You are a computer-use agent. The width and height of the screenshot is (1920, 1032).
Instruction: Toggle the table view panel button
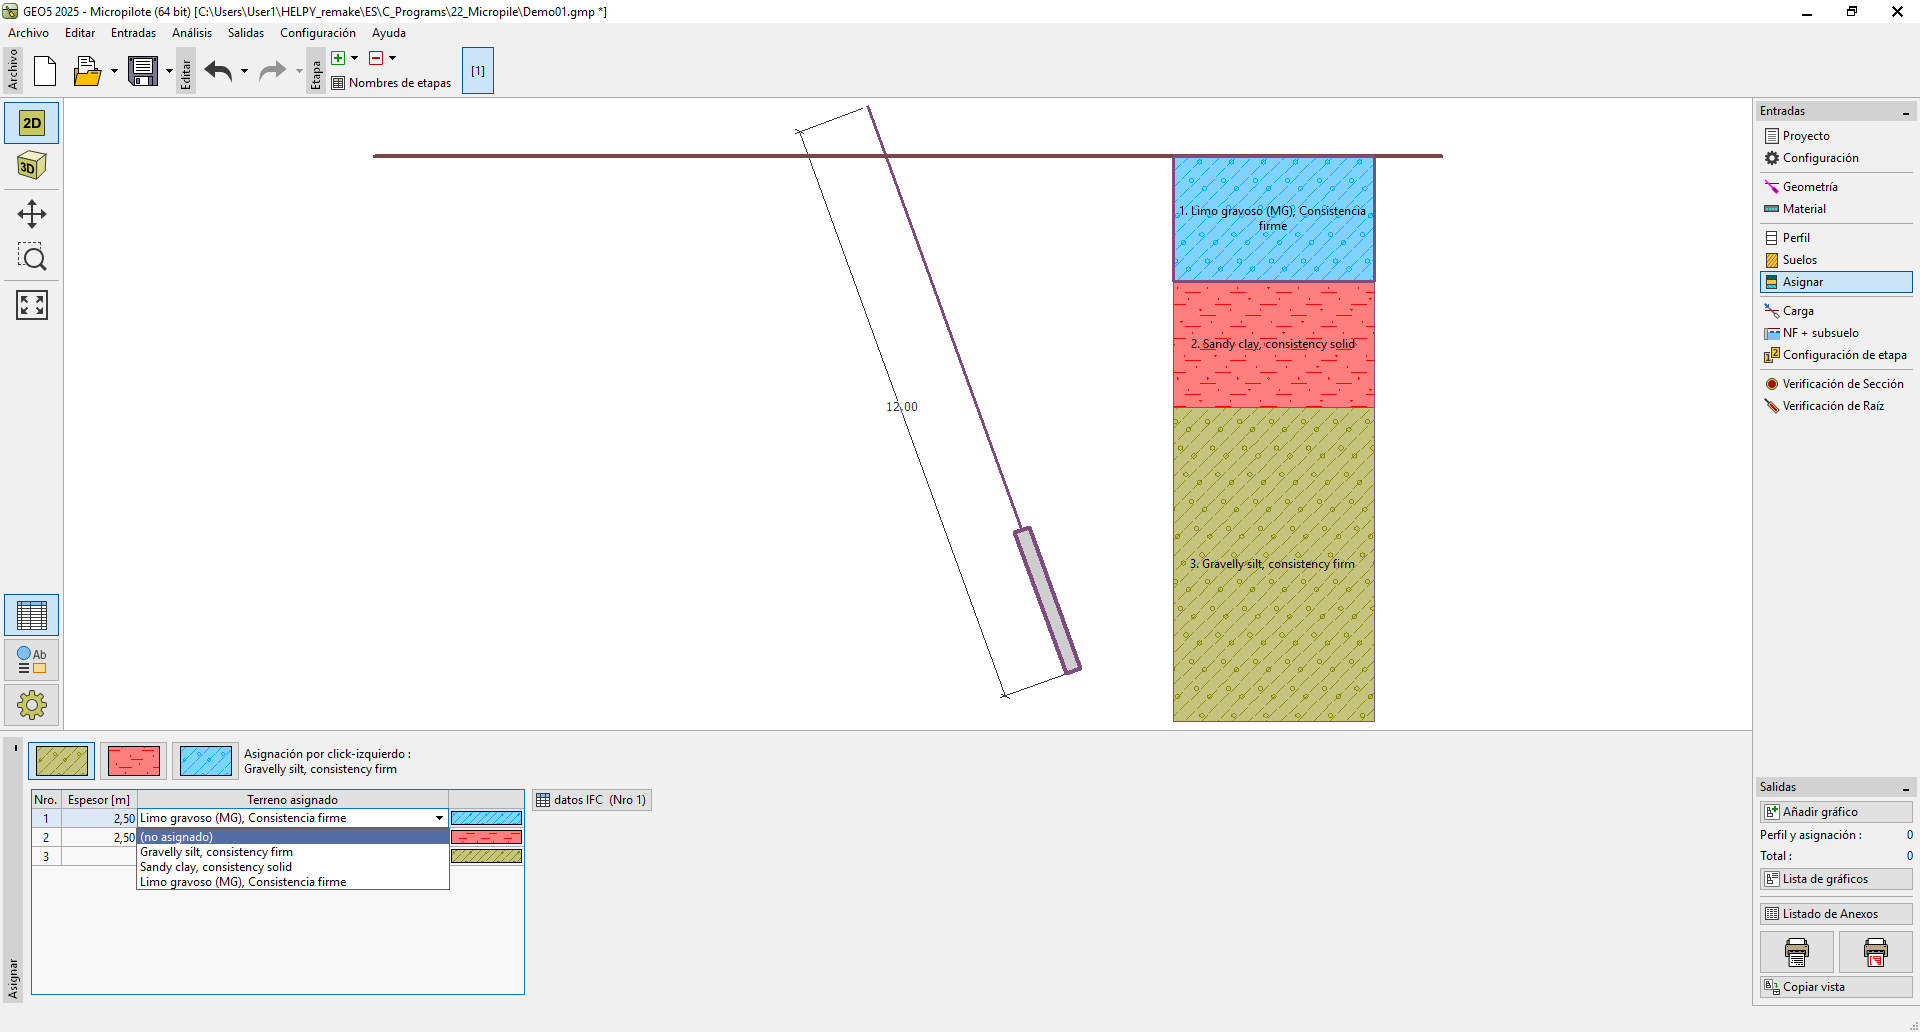[x=32, y=615]
